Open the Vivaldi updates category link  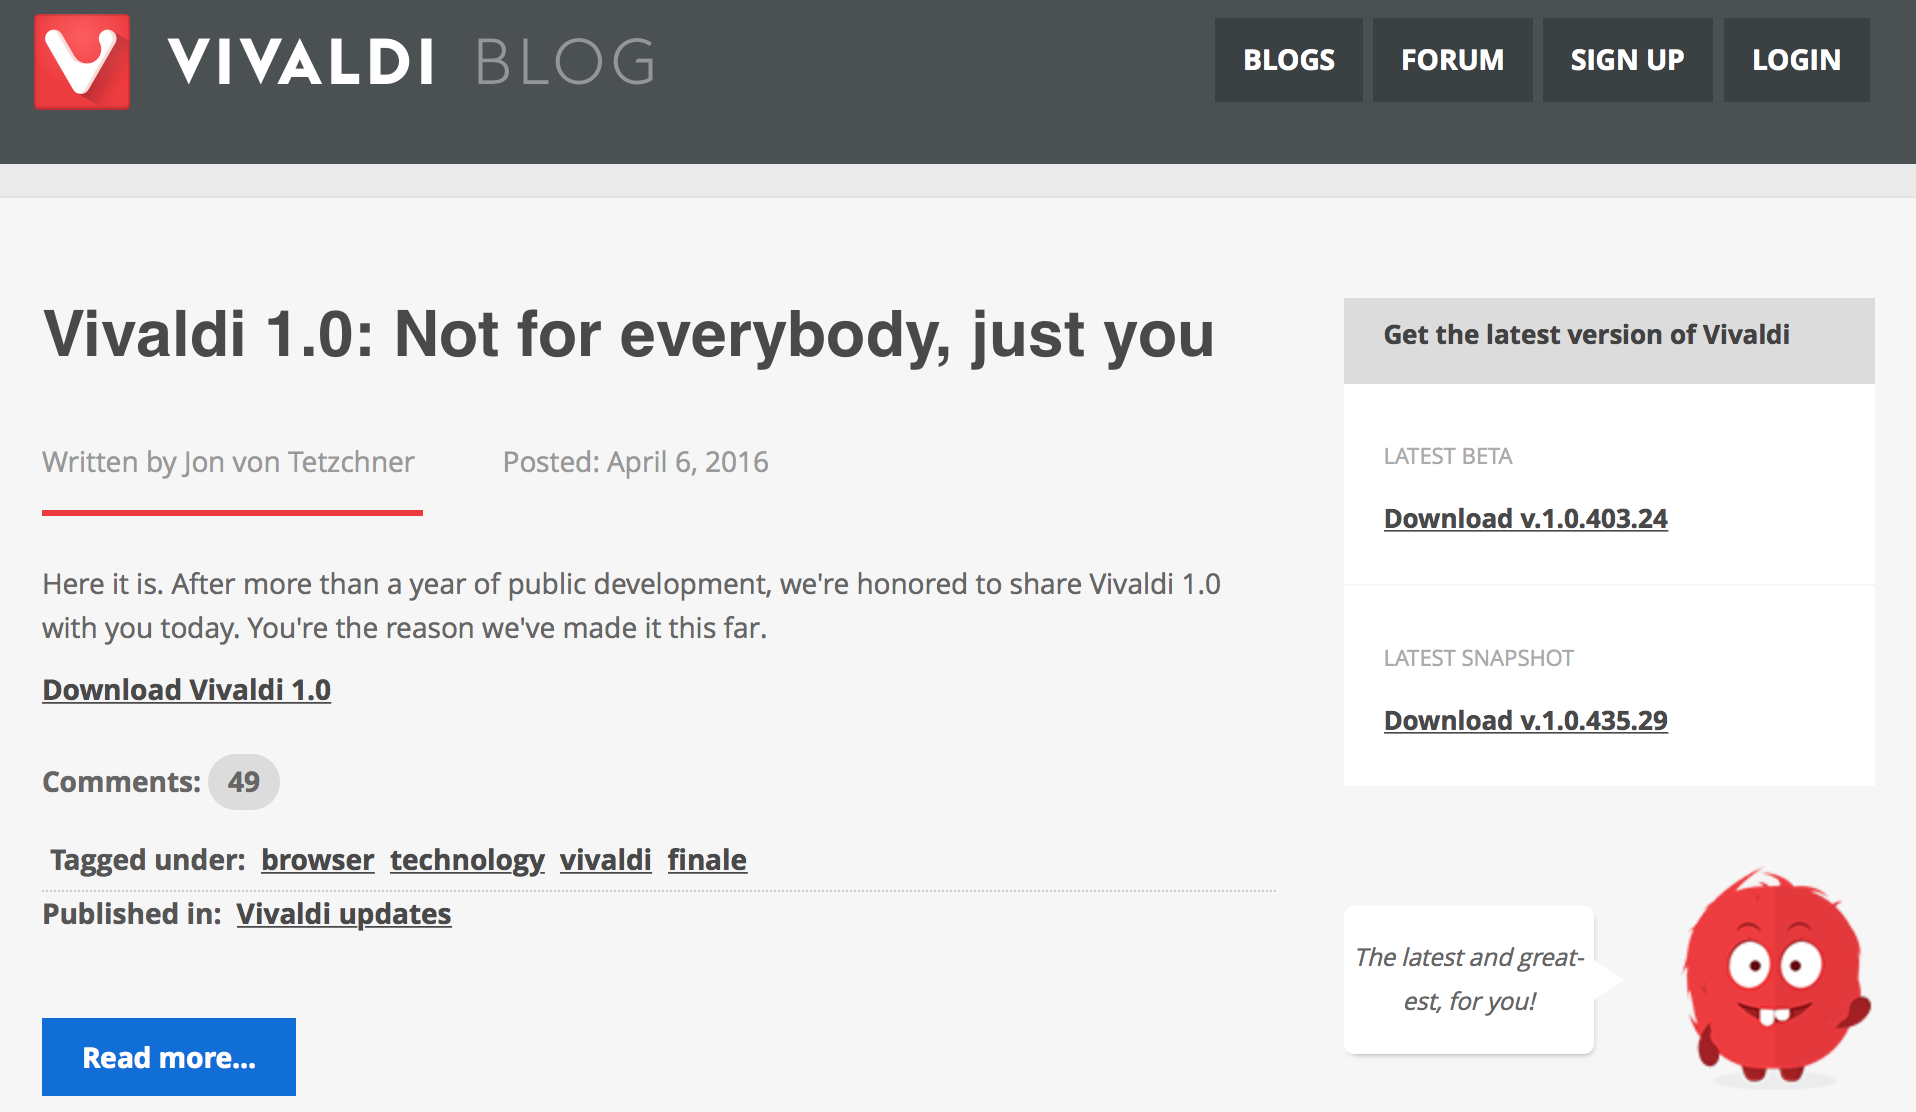(x=343, y=914)
